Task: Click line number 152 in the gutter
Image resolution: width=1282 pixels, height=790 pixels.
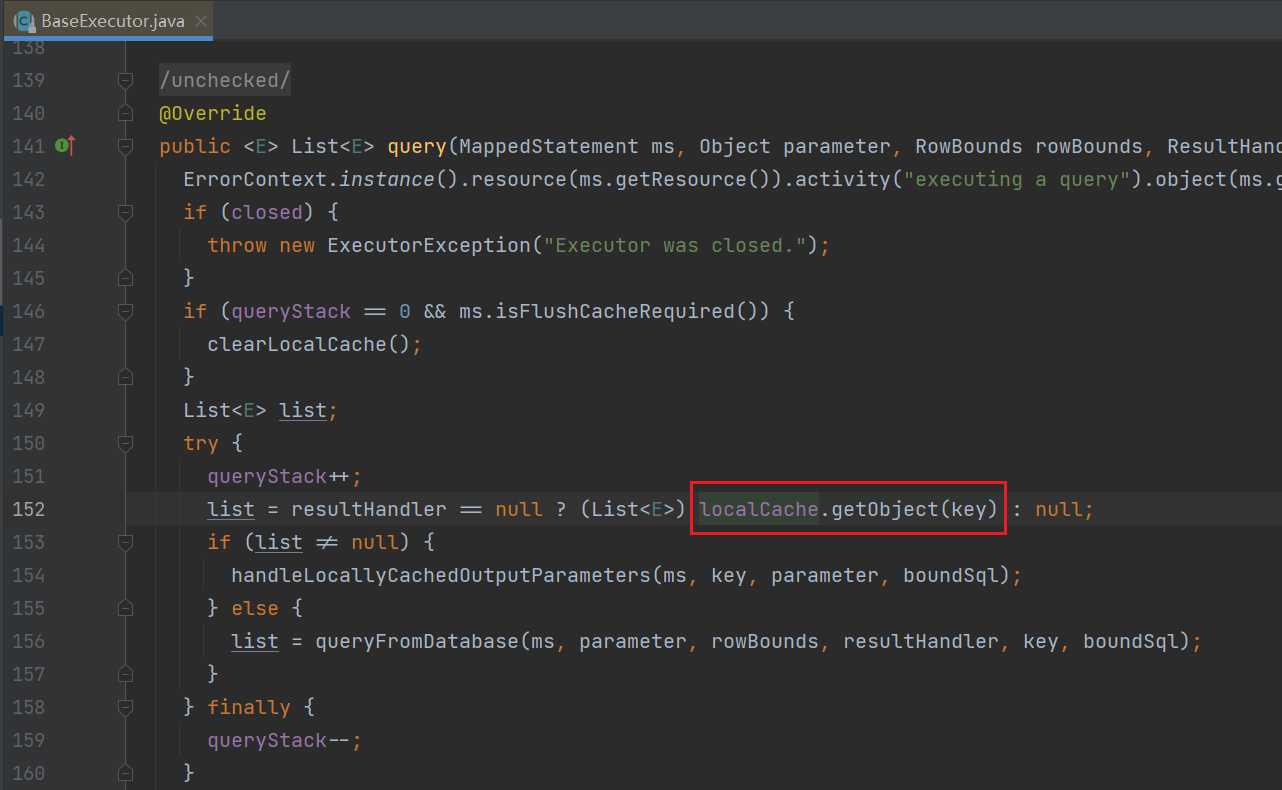Action: 28,509
